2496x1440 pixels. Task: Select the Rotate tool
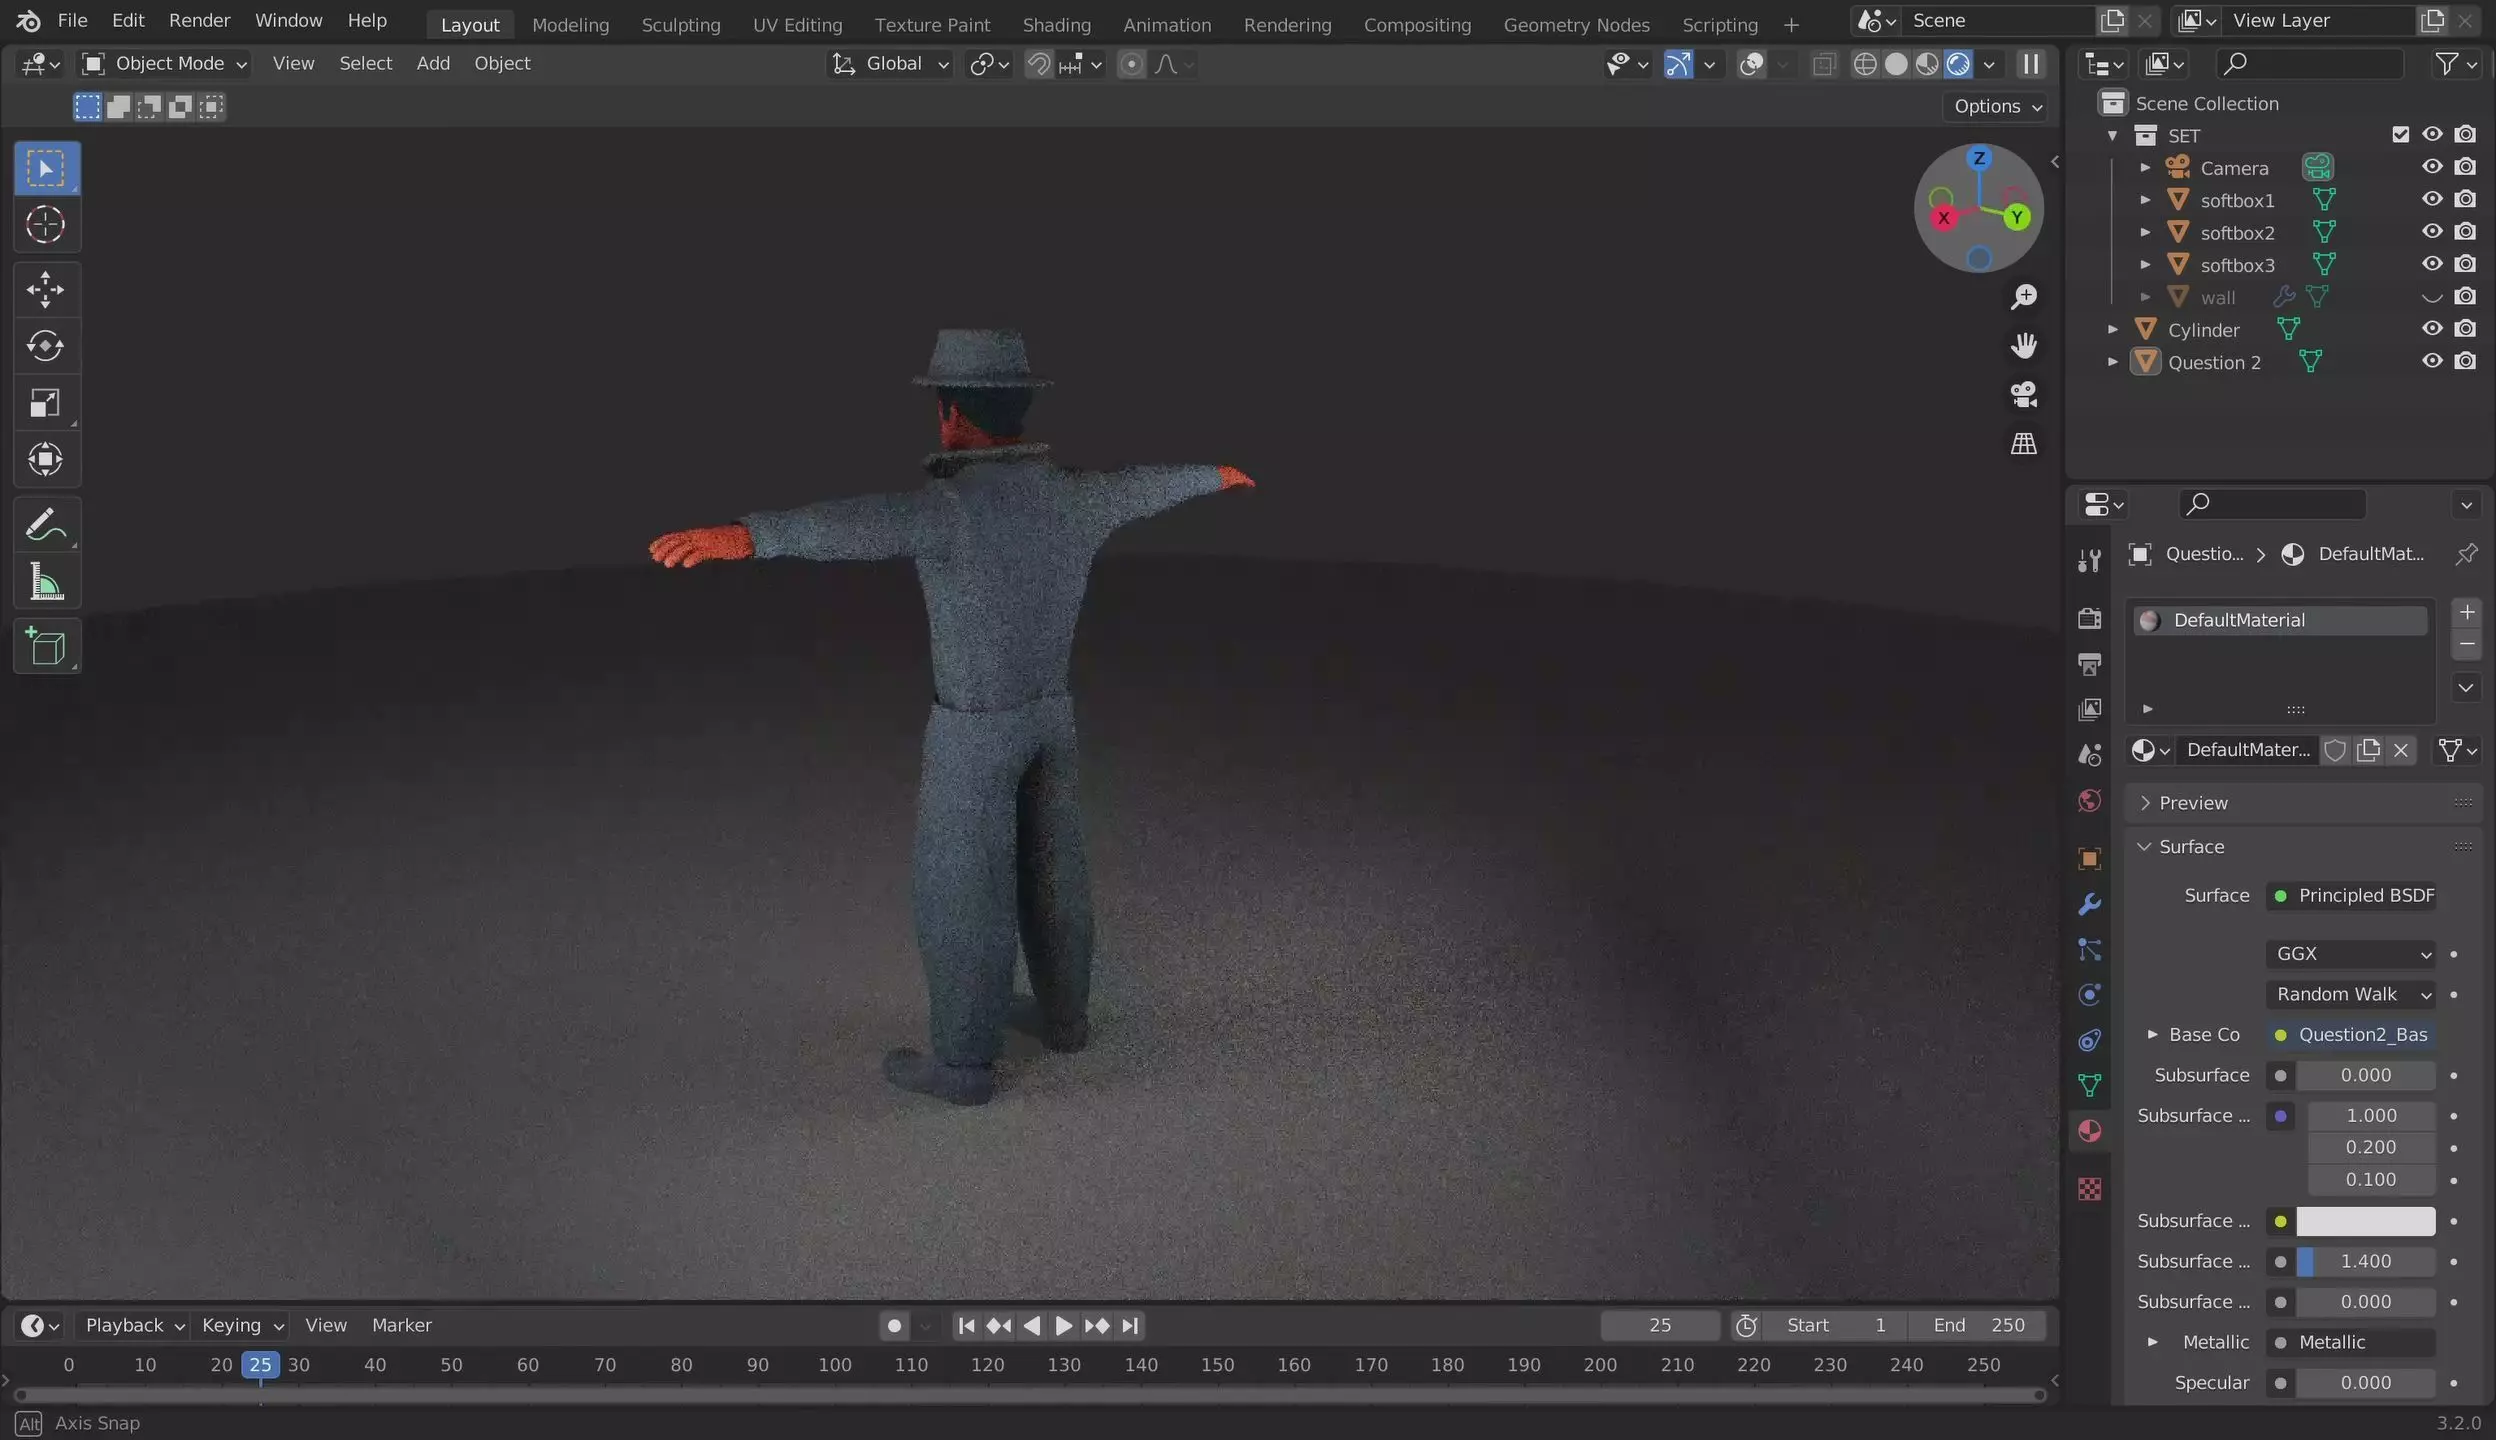point(45,346)
